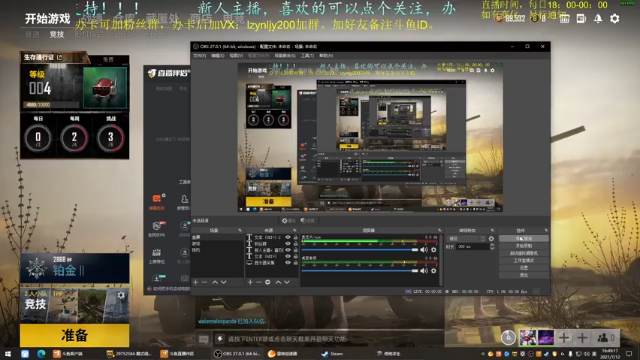Click 开始推流 start streaming button

(x=524, y=238)
